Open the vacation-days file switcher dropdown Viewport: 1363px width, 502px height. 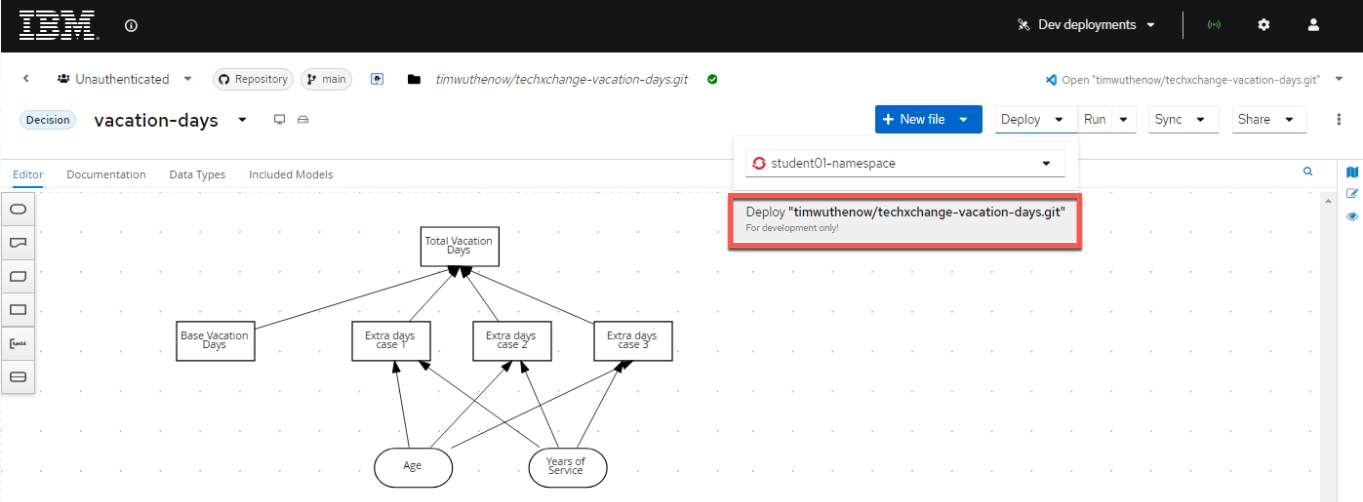coord(242,121)
